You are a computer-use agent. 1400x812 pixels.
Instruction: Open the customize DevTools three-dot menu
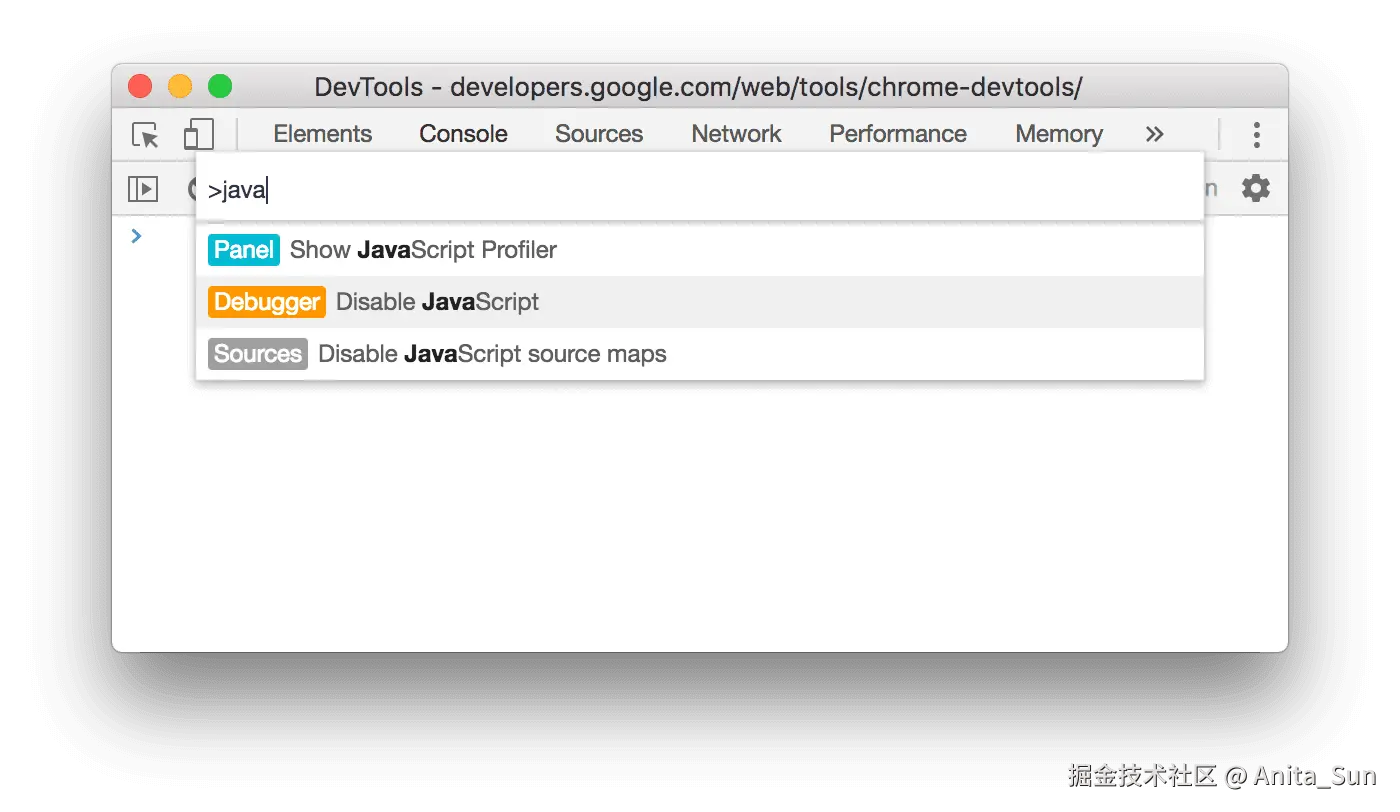coord(1256,133)
